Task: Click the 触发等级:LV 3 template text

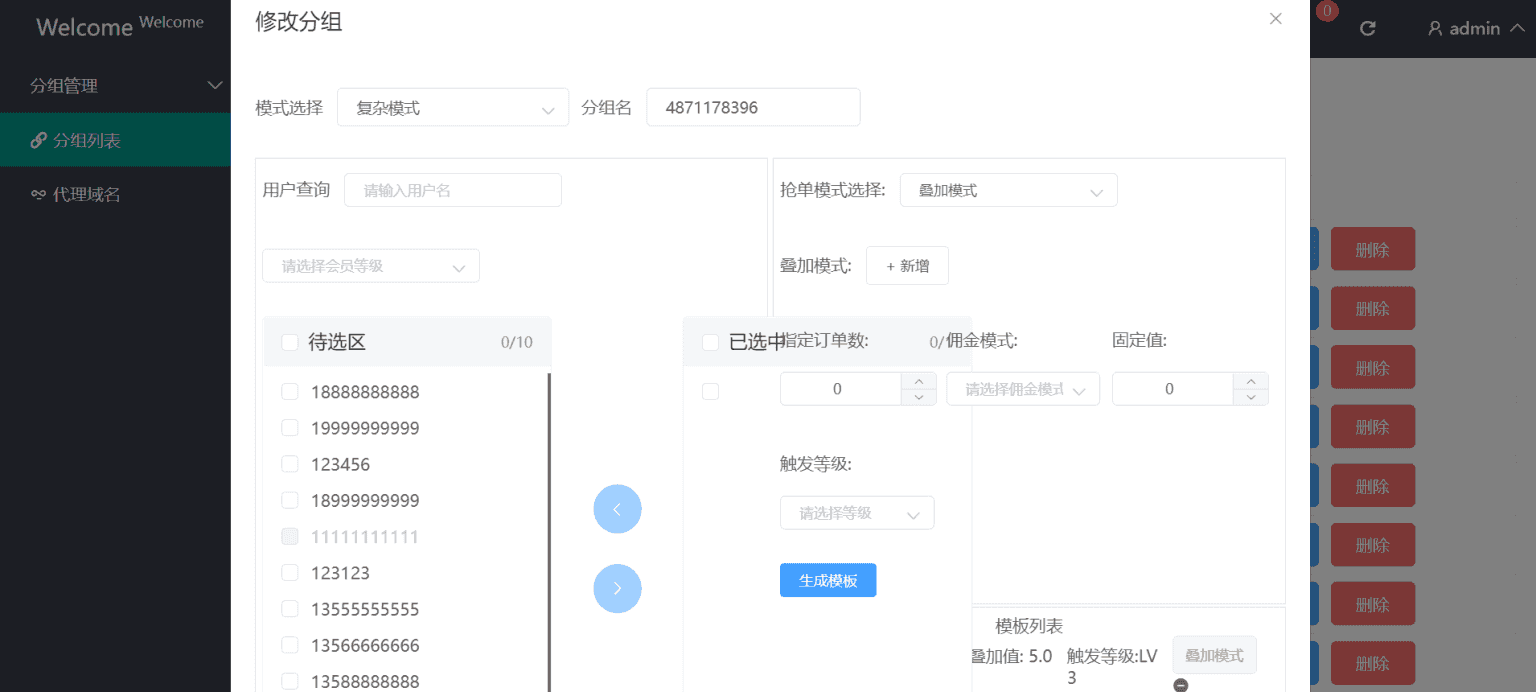Action: pos(1112,666)
